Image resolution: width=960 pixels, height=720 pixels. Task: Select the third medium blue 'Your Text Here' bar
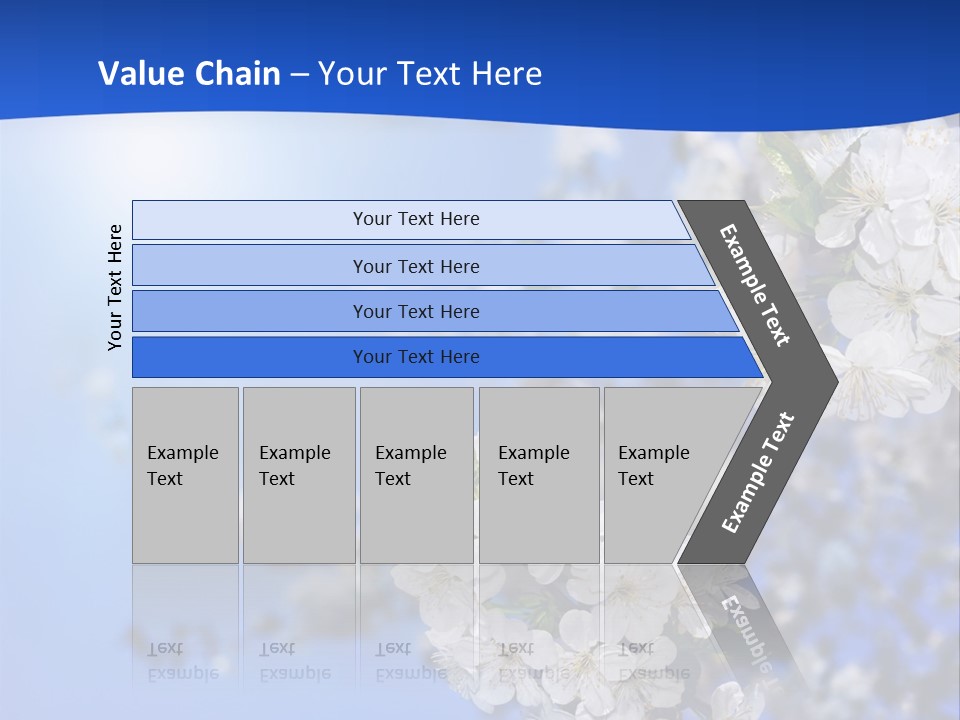(435, 312)
